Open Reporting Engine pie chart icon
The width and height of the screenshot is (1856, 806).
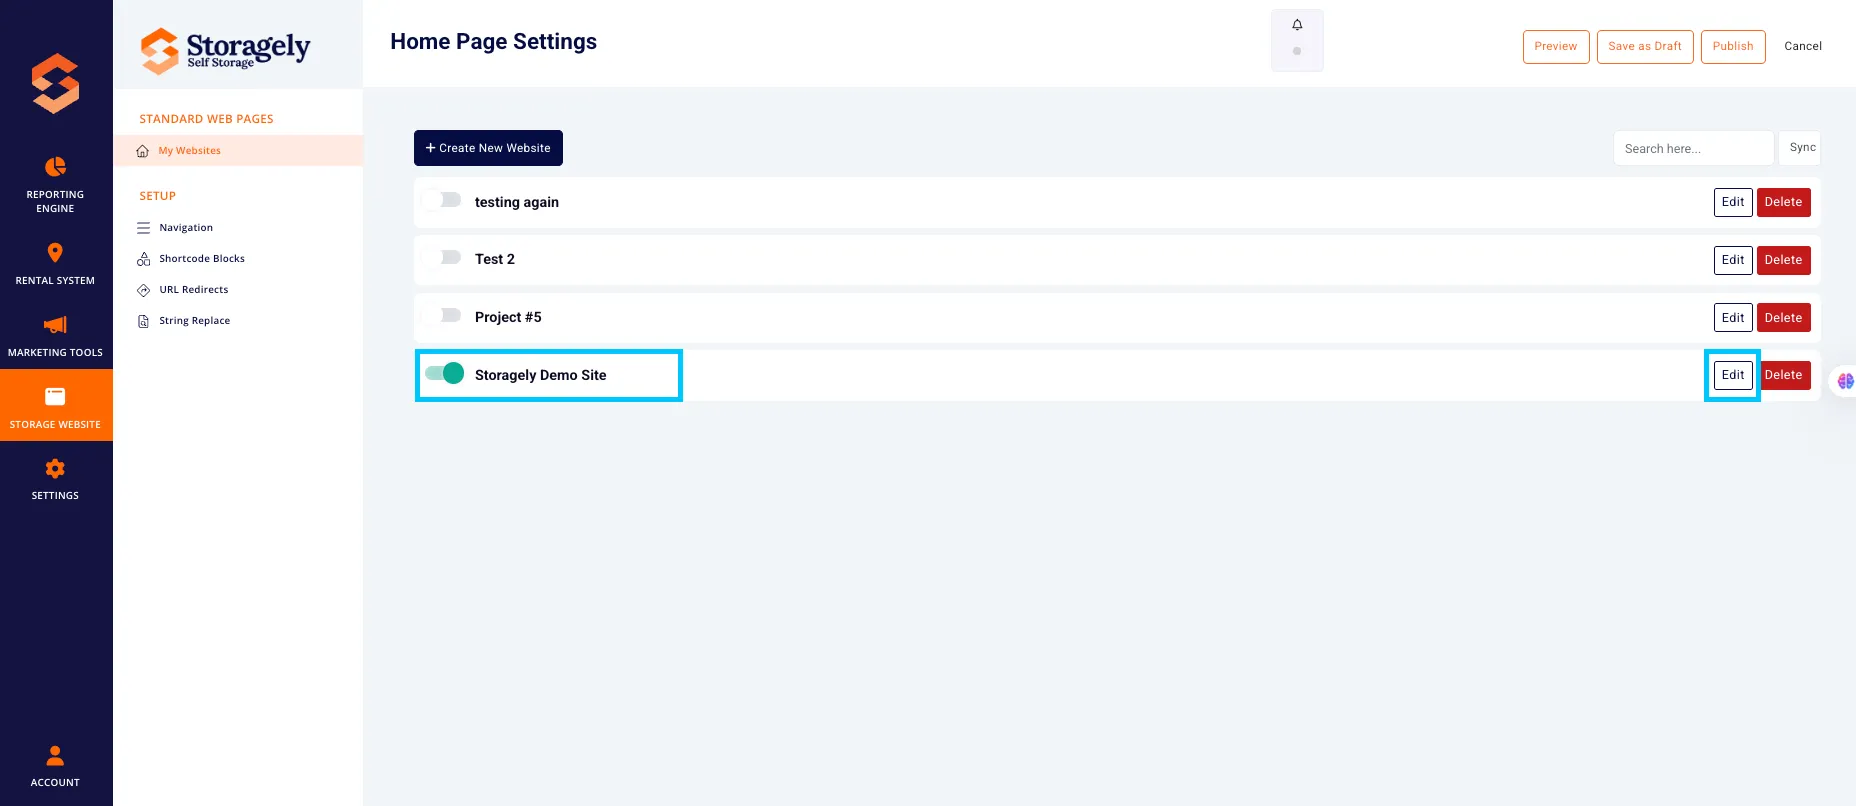pos(55,166)
